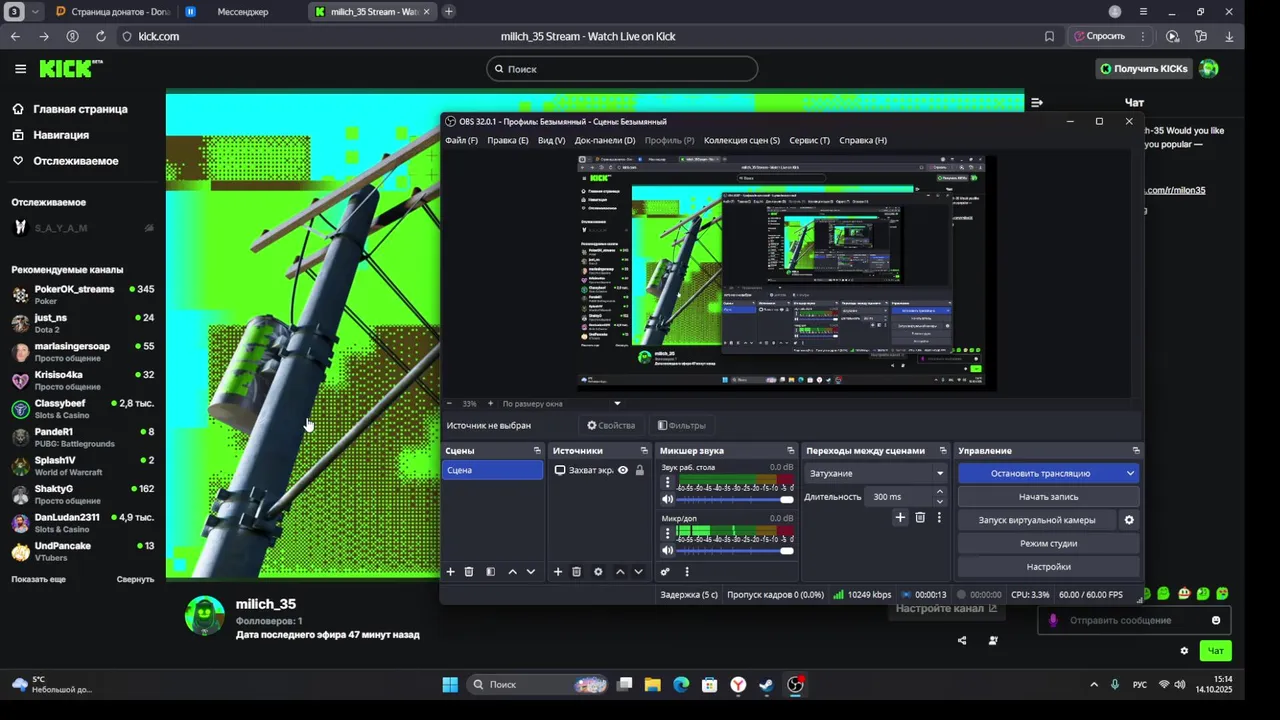Open emoji picker in chat box
1280x720 pixels.
(1216, 620)
